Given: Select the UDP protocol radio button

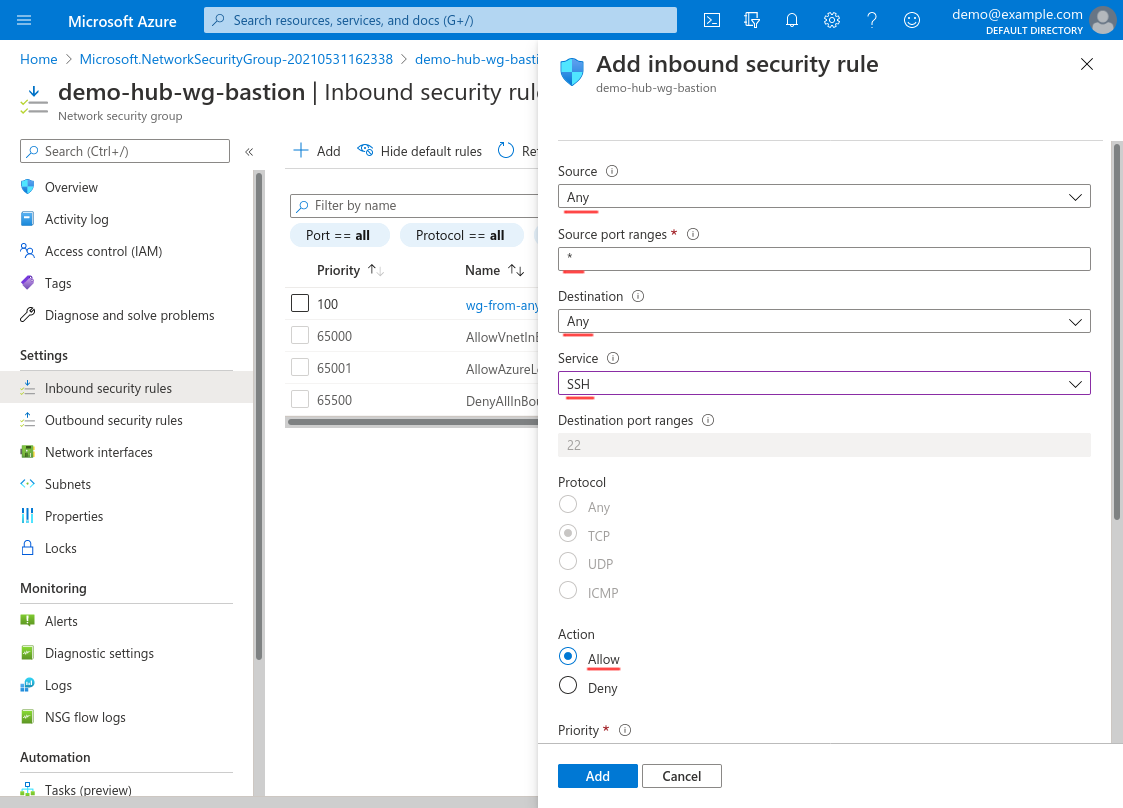Looking at the screenshot, I should click(568, 561).
